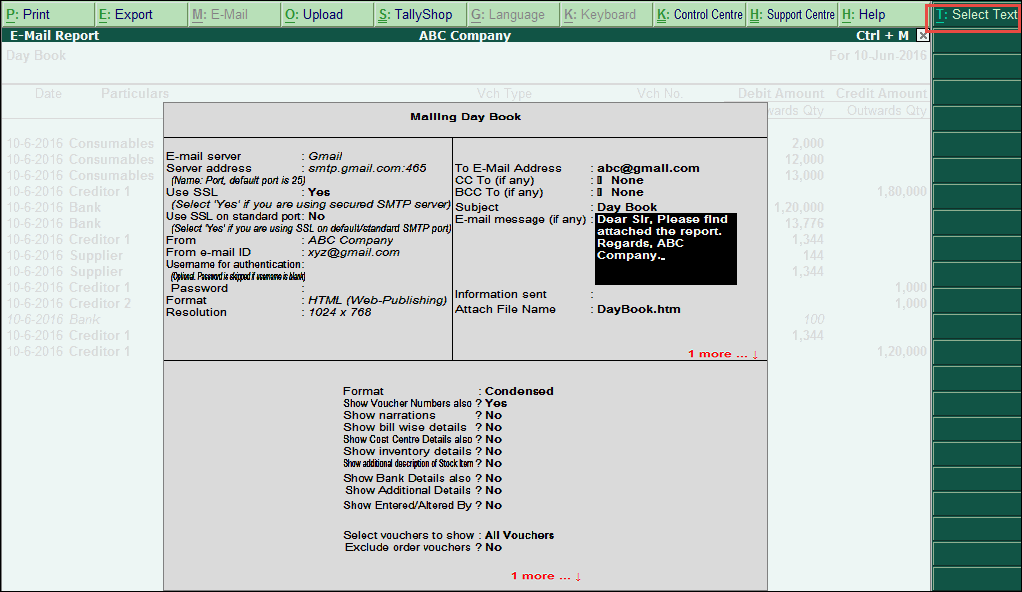Click 'For 10-Jun-2016' date text
The image size is (1022, 592).
(877, 55)
